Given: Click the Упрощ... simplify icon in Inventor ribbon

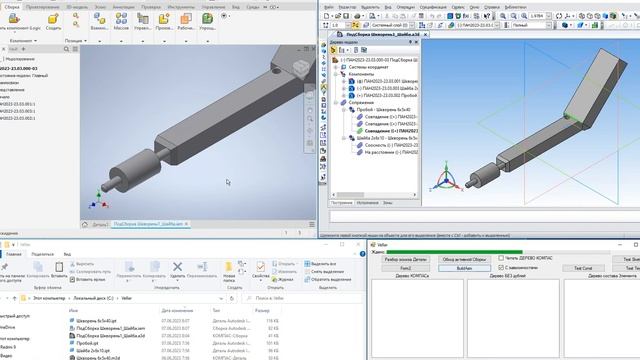Looking at the screenshot, I should tap(207, 19).
